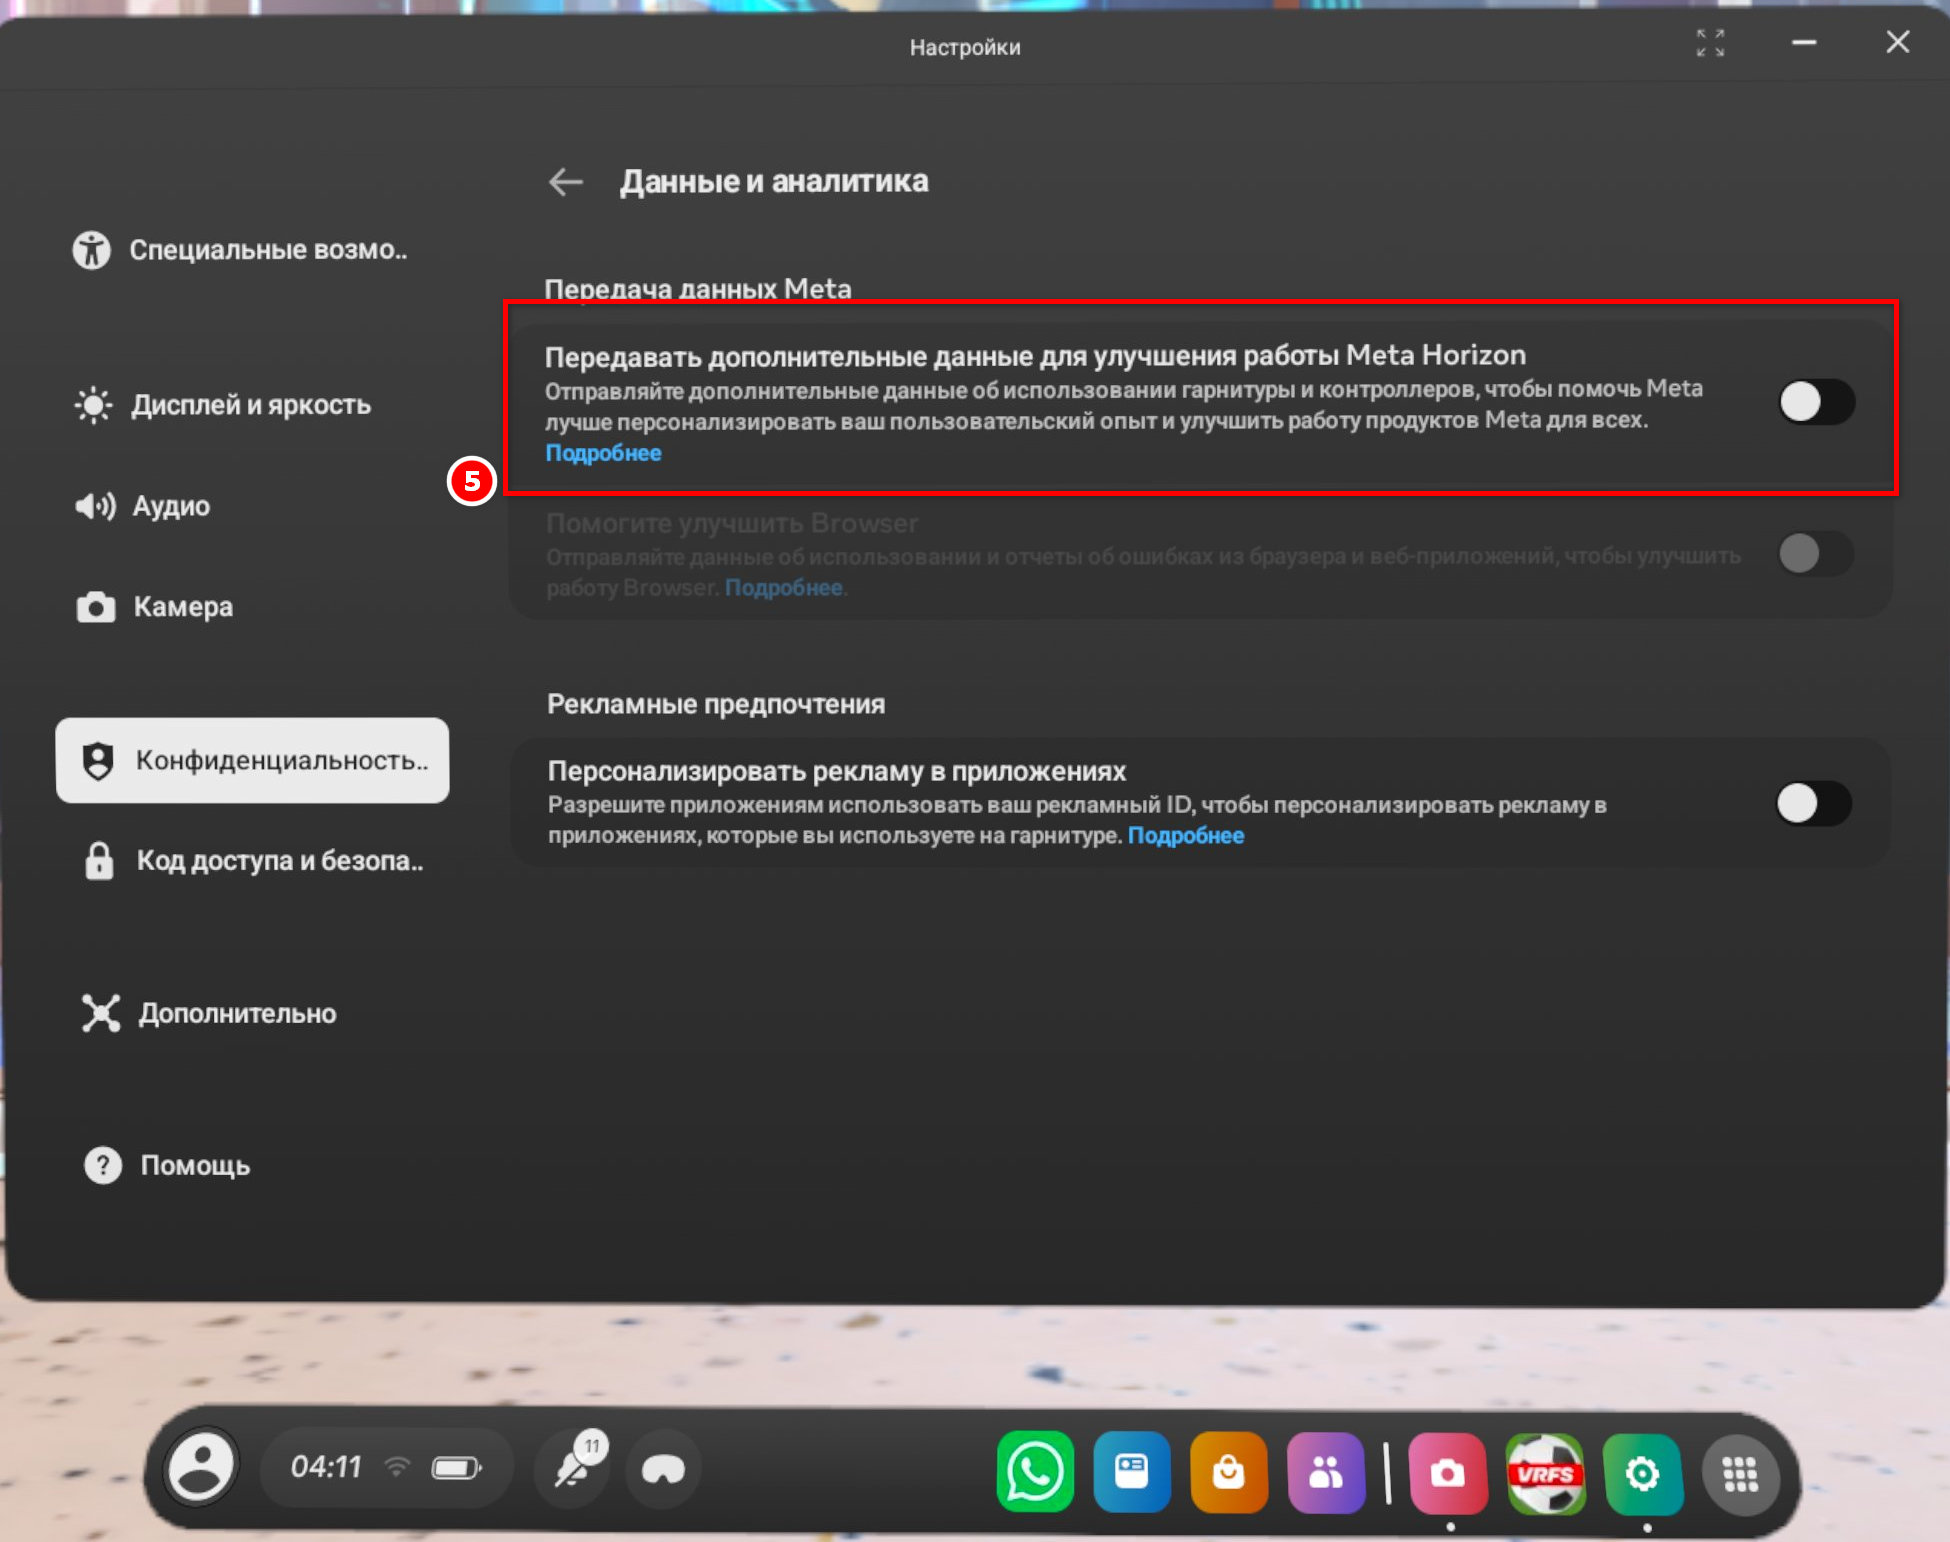Click the time and battery status panel
The height and width of the screenshot is (1542, 1950).
tap(386, 1467)
